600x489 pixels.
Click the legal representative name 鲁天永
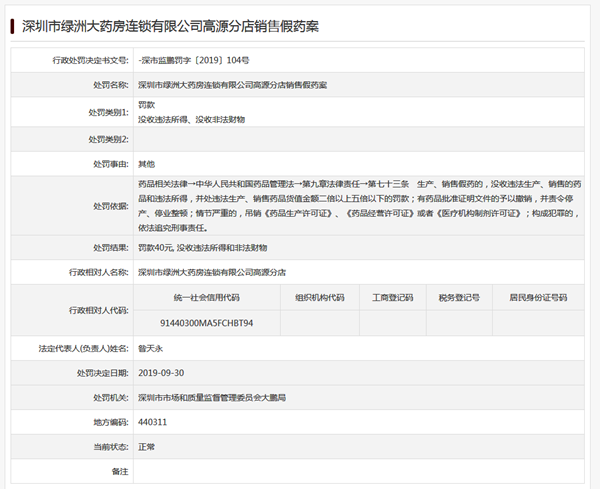click(150, 348)
